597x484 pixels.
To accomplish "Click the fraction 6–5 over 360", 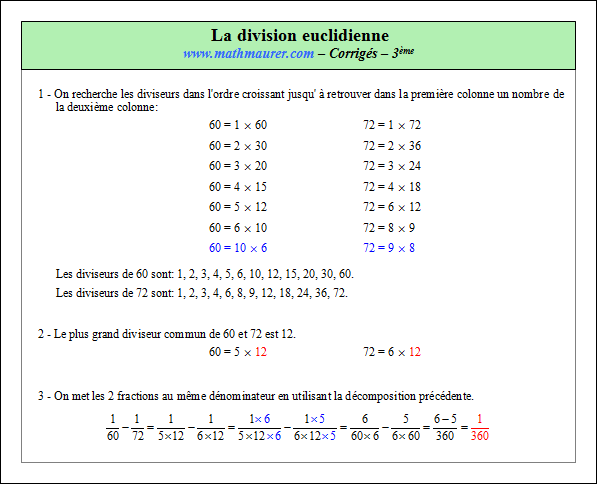I will 445,428.
